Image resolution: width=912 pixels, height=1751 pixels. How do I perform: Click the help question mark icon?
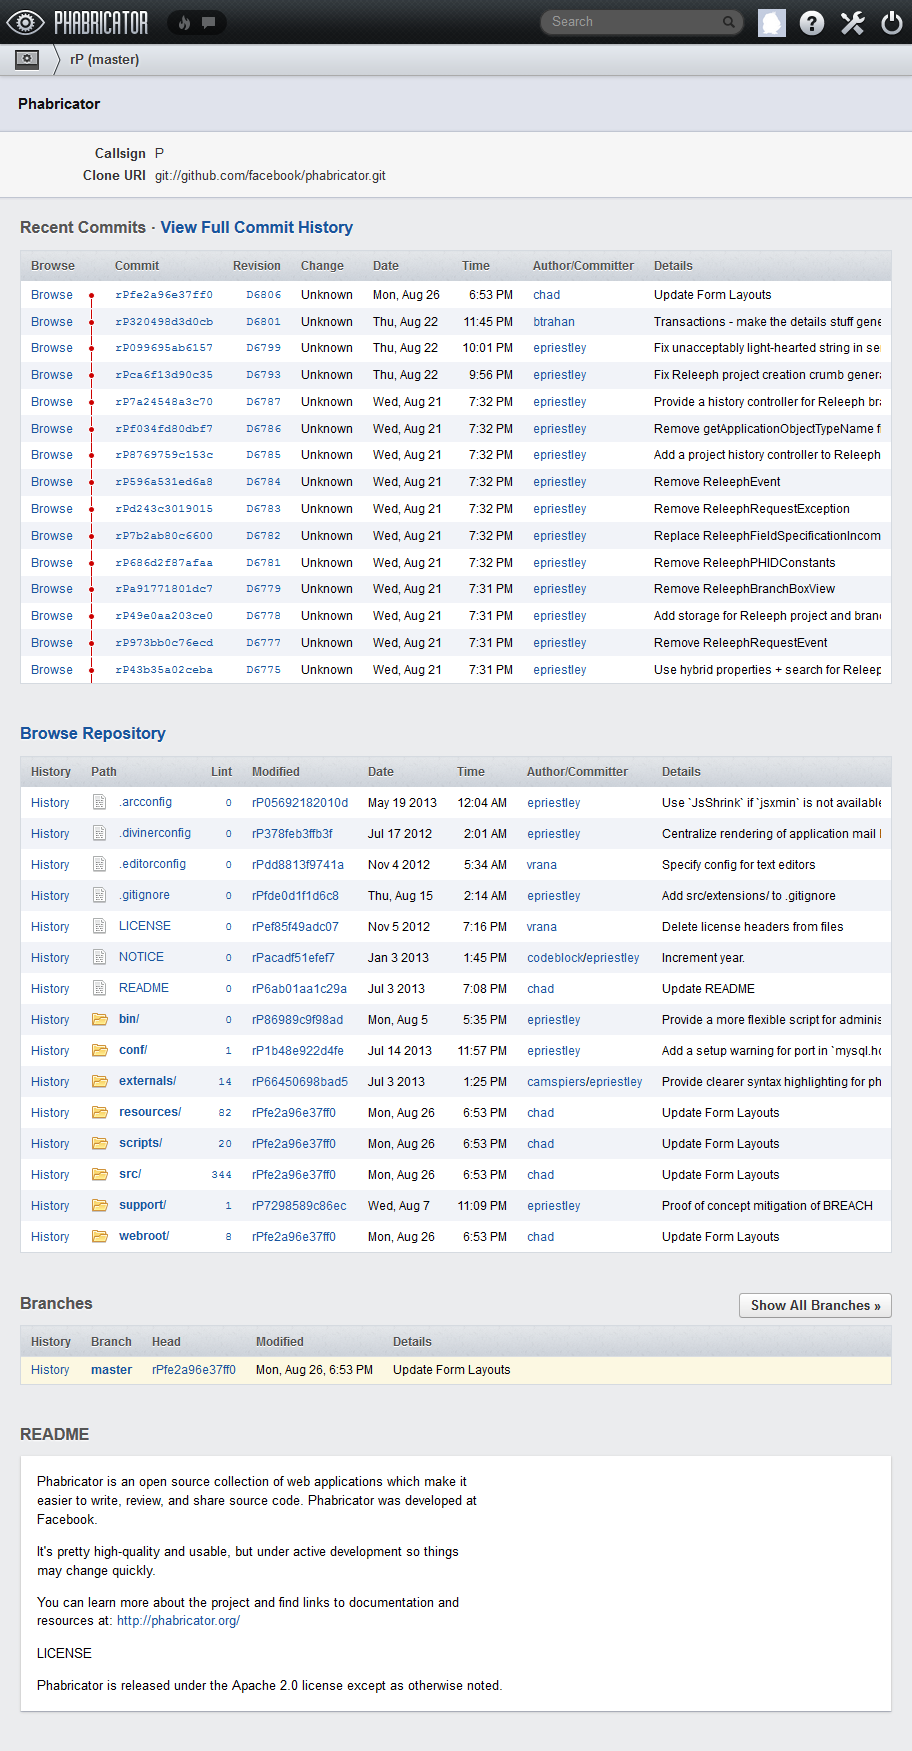pos(812,23)
